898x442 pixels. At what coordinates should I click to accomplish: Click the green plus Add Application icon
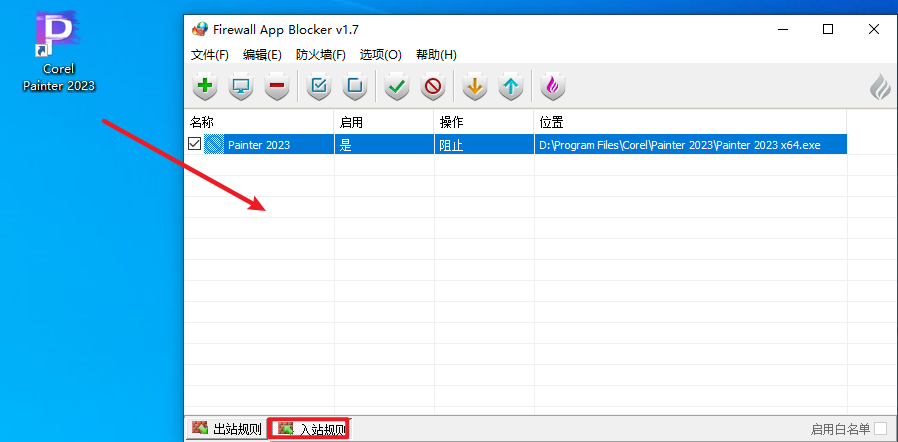pos(204,86)
